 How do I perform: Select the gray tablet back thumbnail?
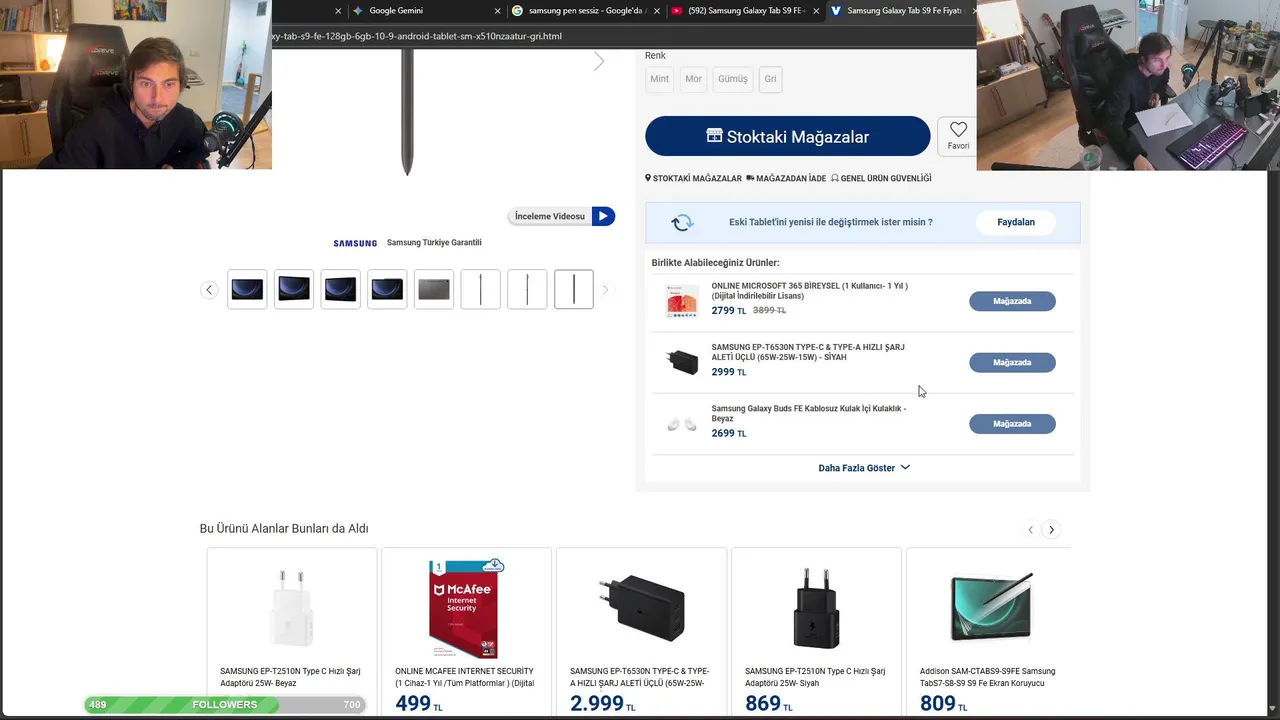pos(434,289)
